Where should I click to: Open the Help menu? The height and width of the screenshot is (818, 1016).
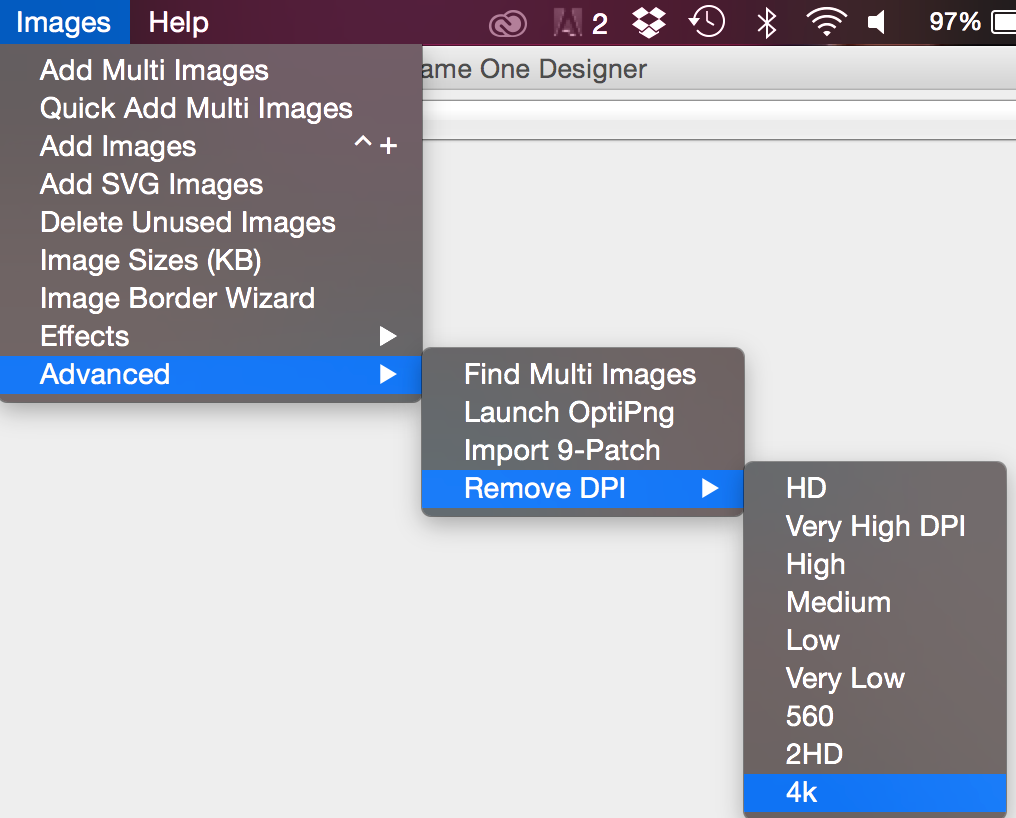pos(178,22)
